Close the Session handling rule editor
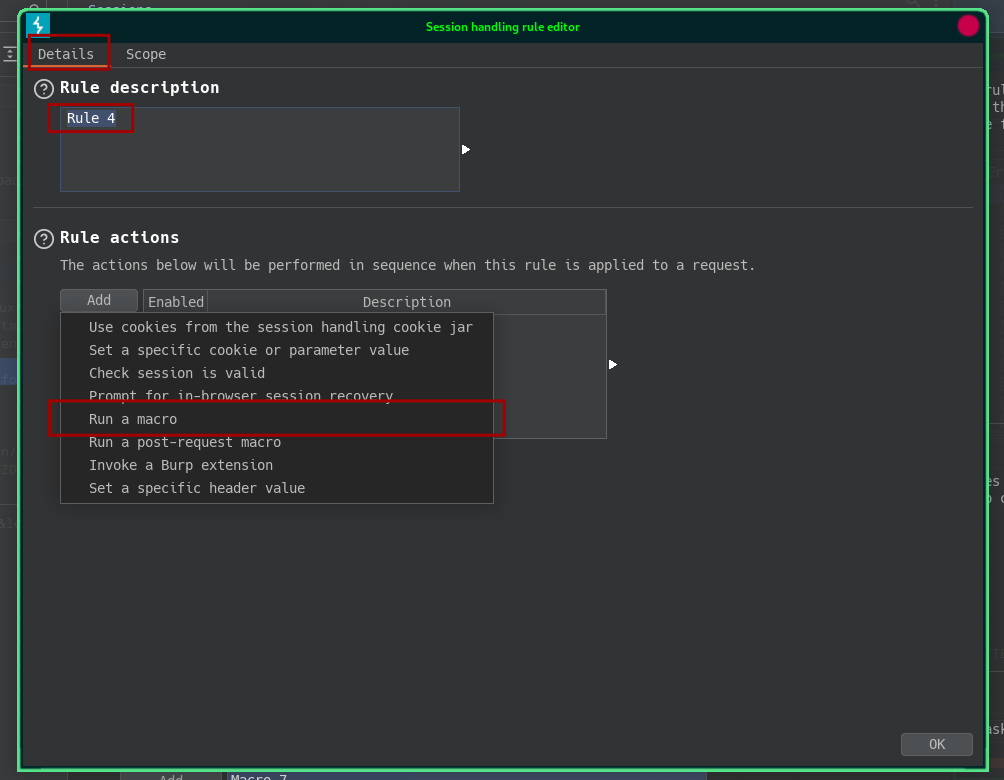1004x780 pixels. pos(968,26)
